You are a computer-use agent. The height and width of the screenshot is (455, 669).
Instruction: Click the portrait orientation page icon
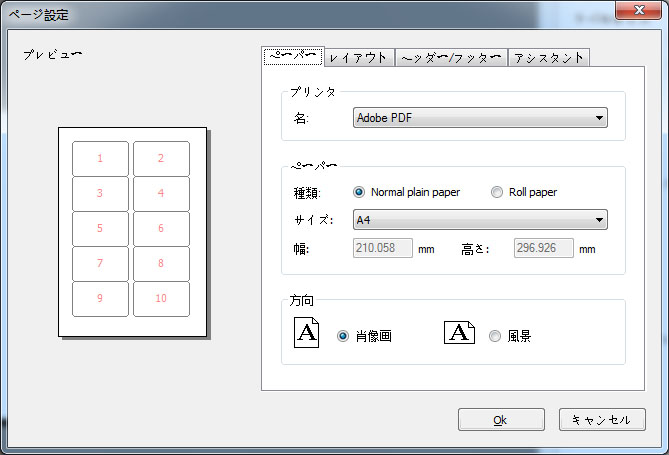[306, 332]
